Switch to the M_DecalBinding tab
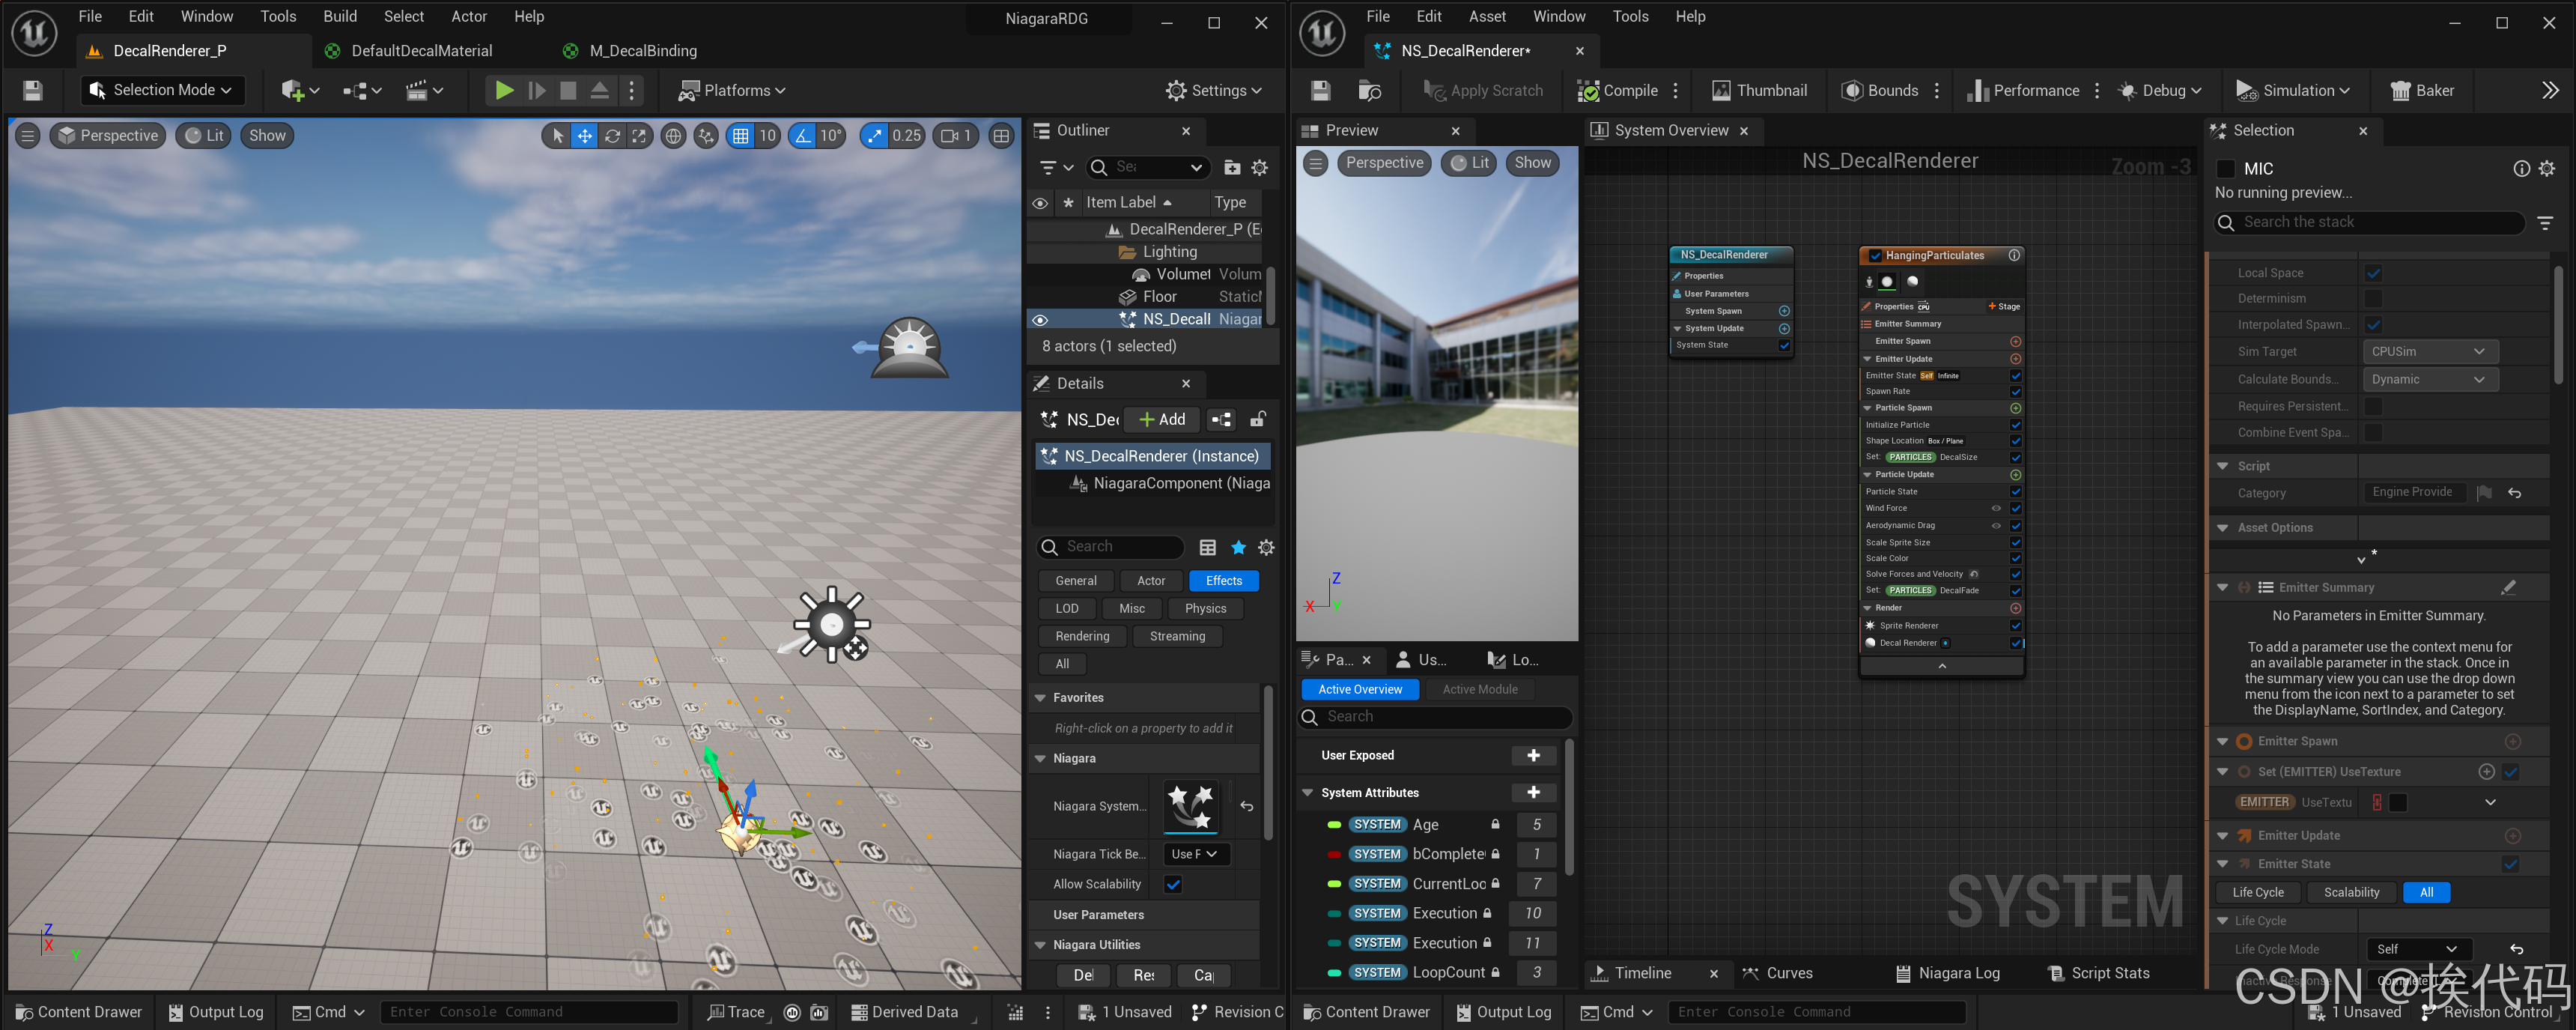This screenshot has height=1030, width=2576. (642, 51)
